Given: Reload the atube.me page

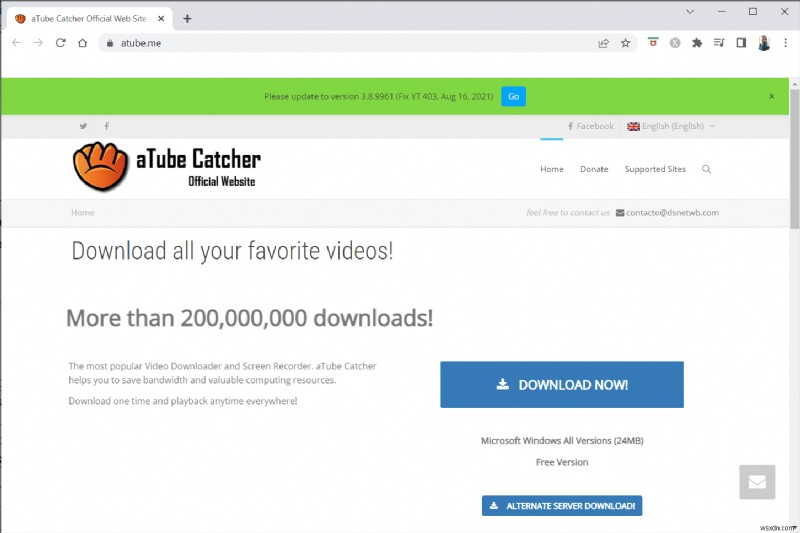Looking at the screenshot, I should 61,43.
